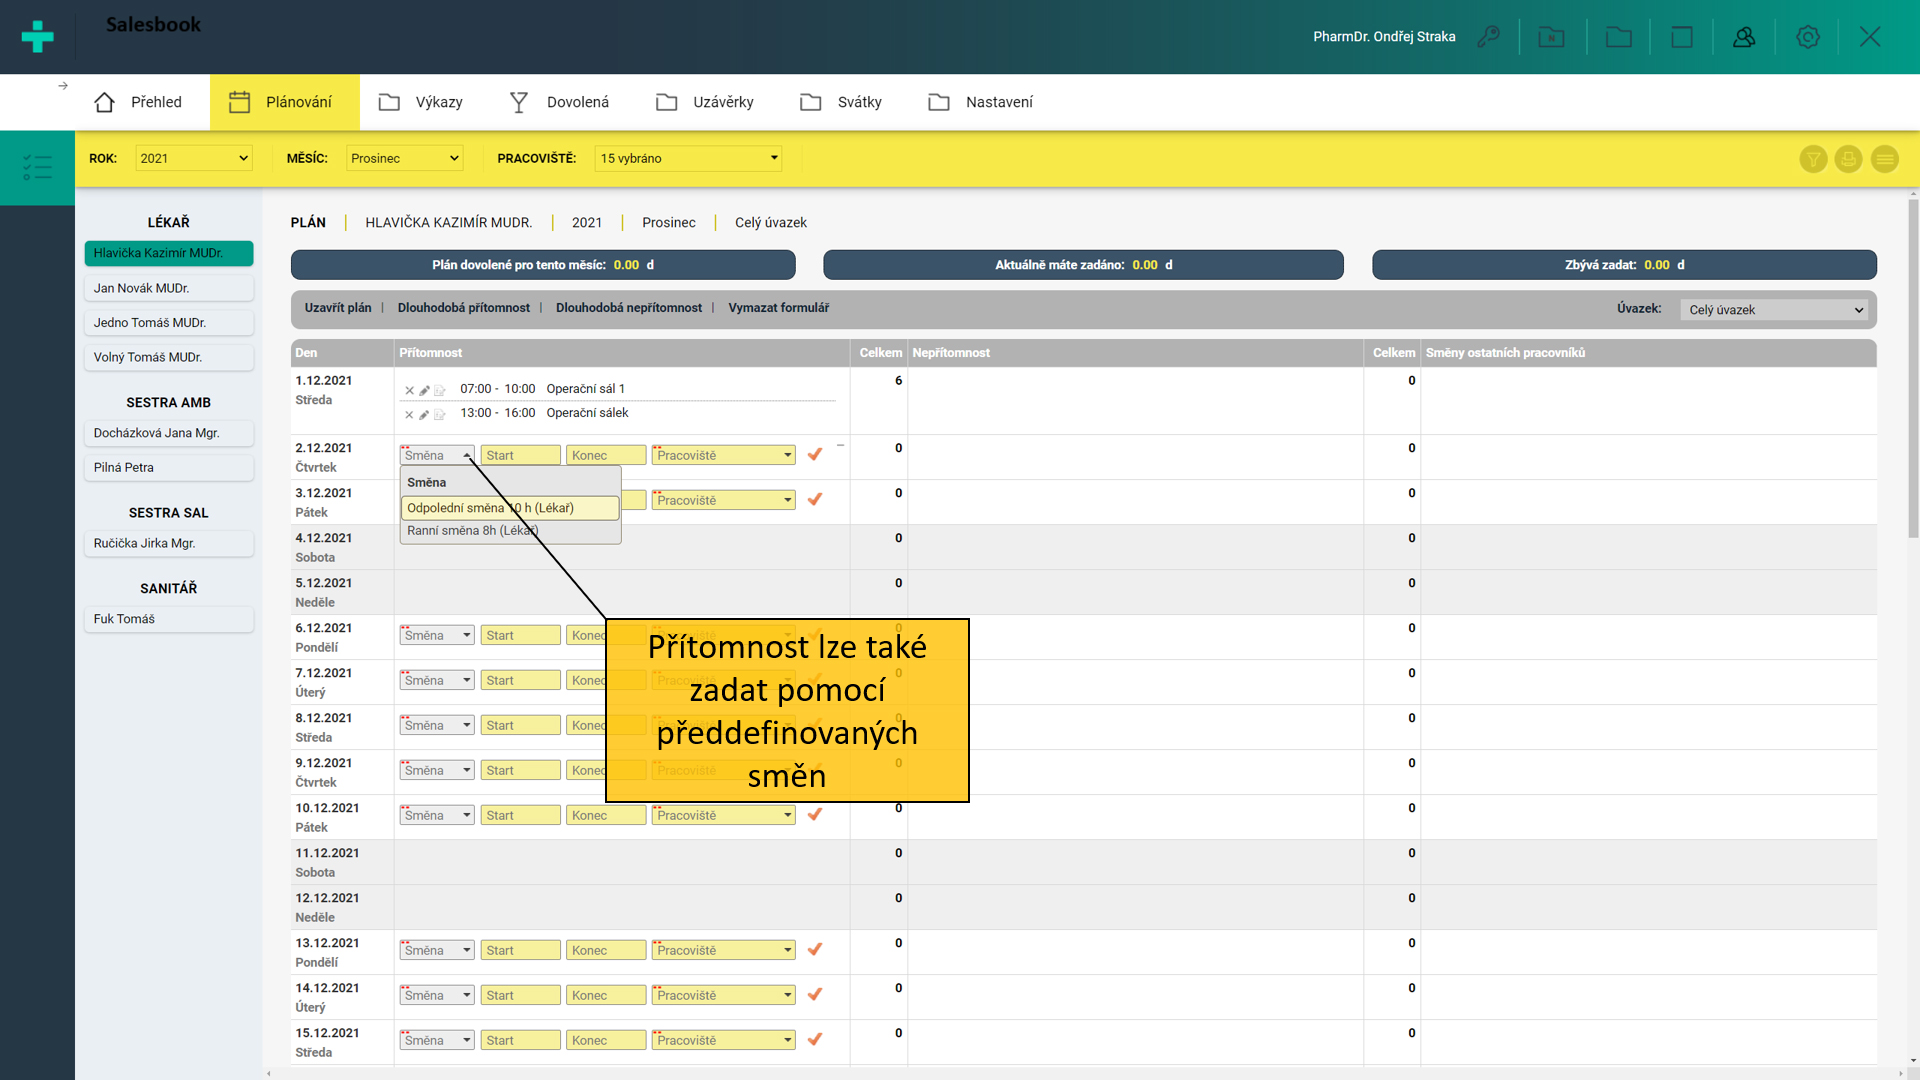Delete the 13:00-16:00 Operační sálek entry
Viewport: 1920px width, 1080px height.
pos(409,414)
